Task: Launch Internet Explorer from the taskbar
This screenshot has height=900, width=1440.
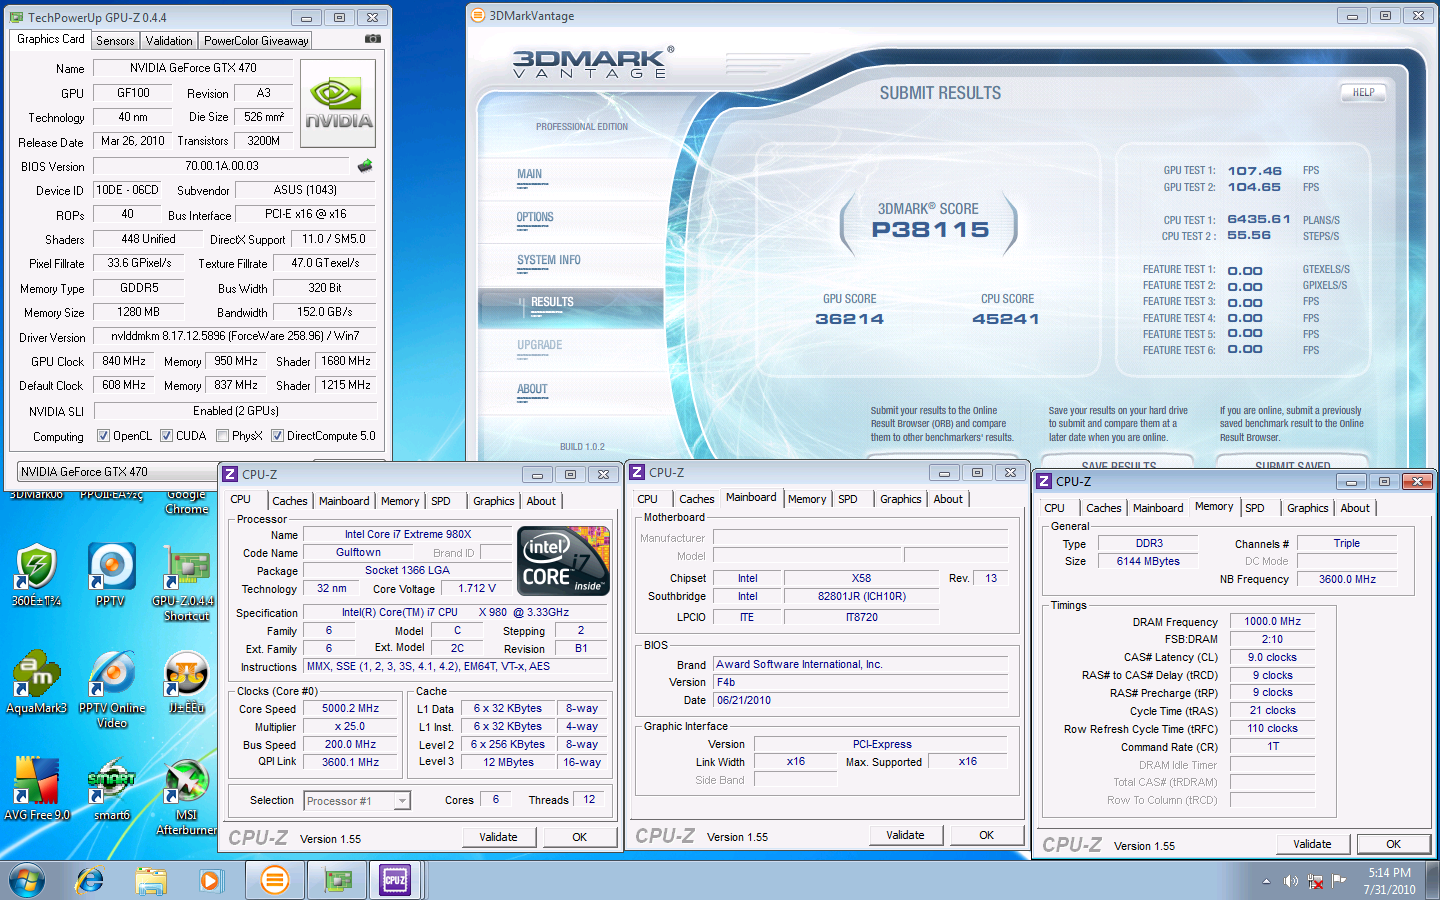Action: [x=90, y=880]
